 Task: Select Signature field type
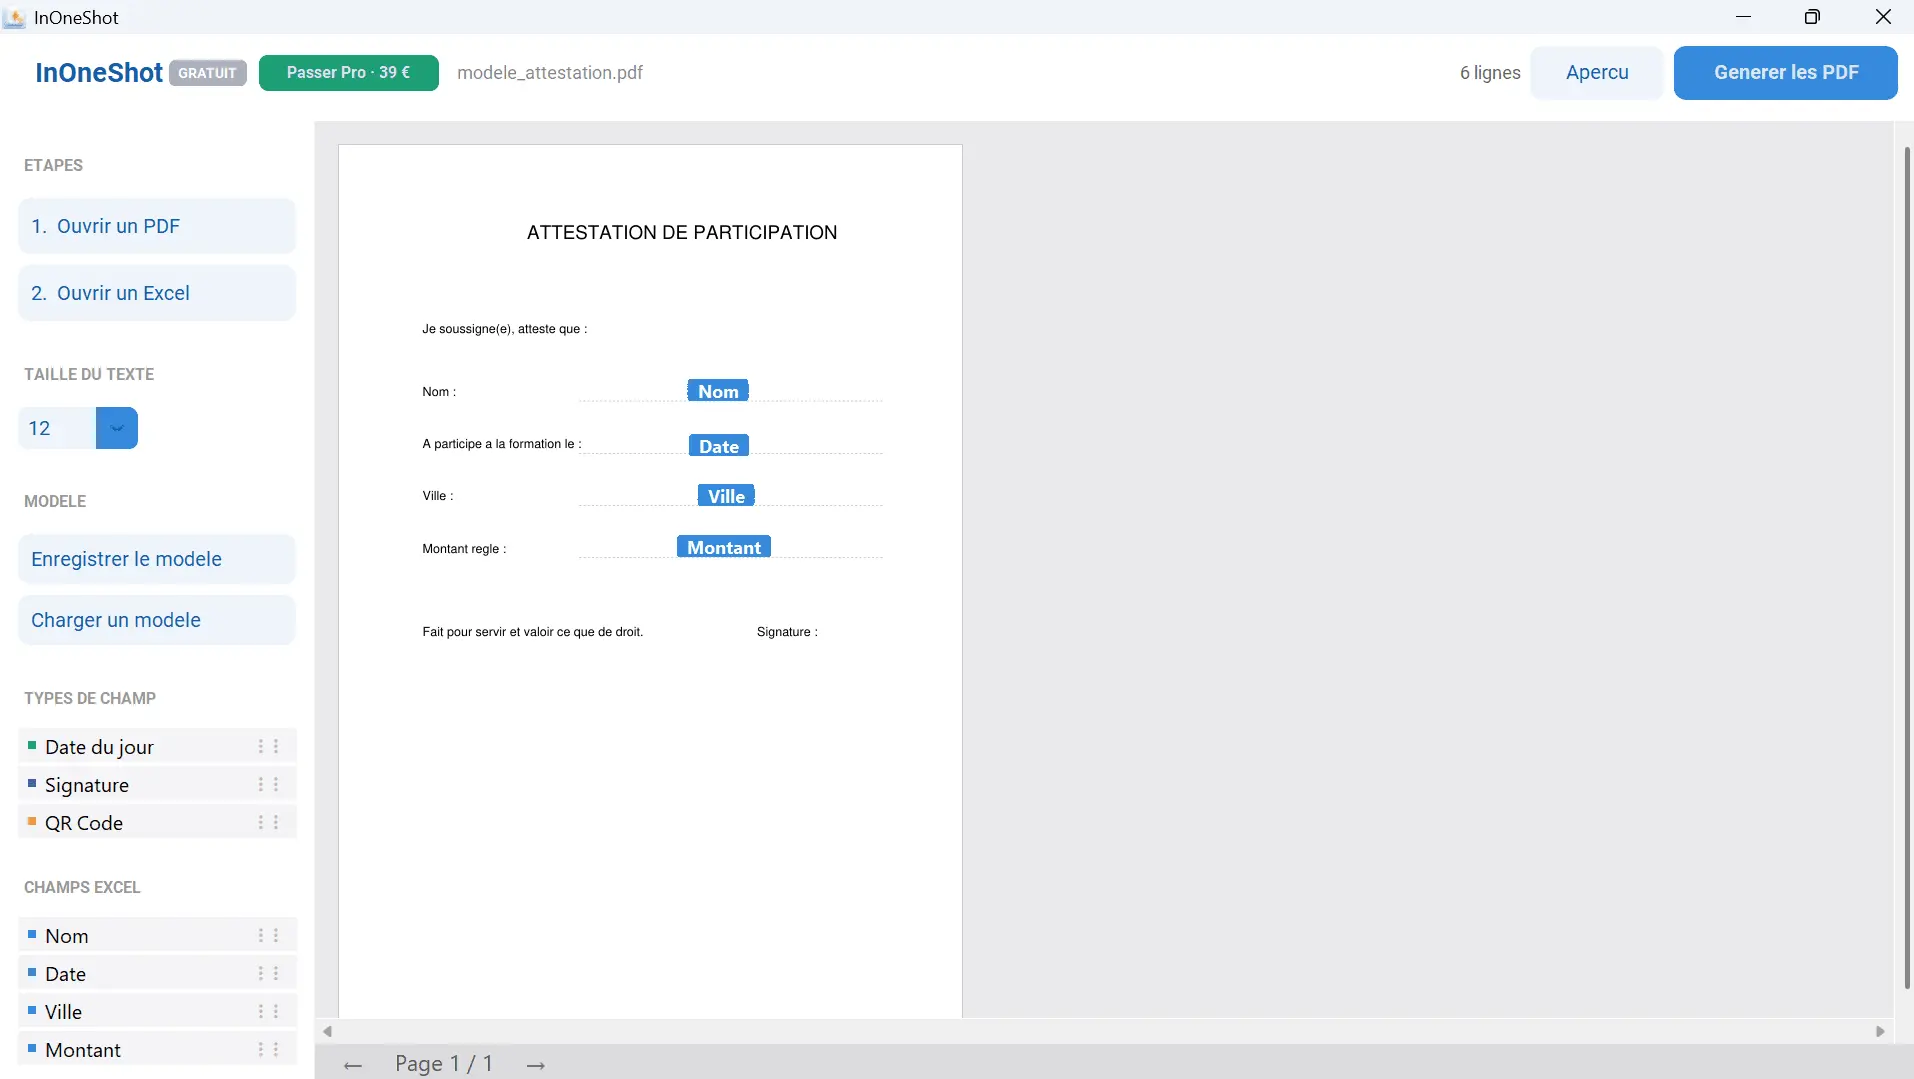157,785
